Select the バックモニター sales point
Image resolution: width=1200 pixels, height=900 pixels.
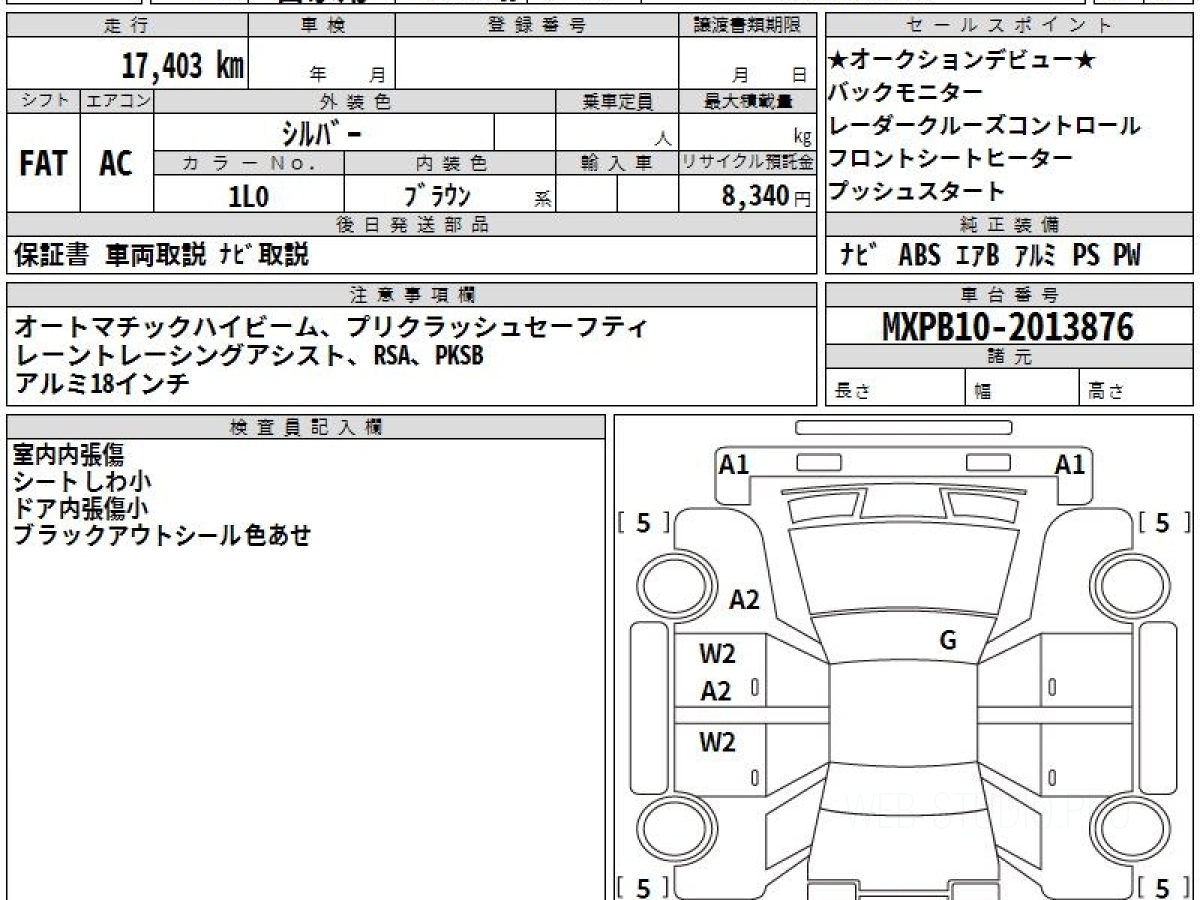point(906,93)
